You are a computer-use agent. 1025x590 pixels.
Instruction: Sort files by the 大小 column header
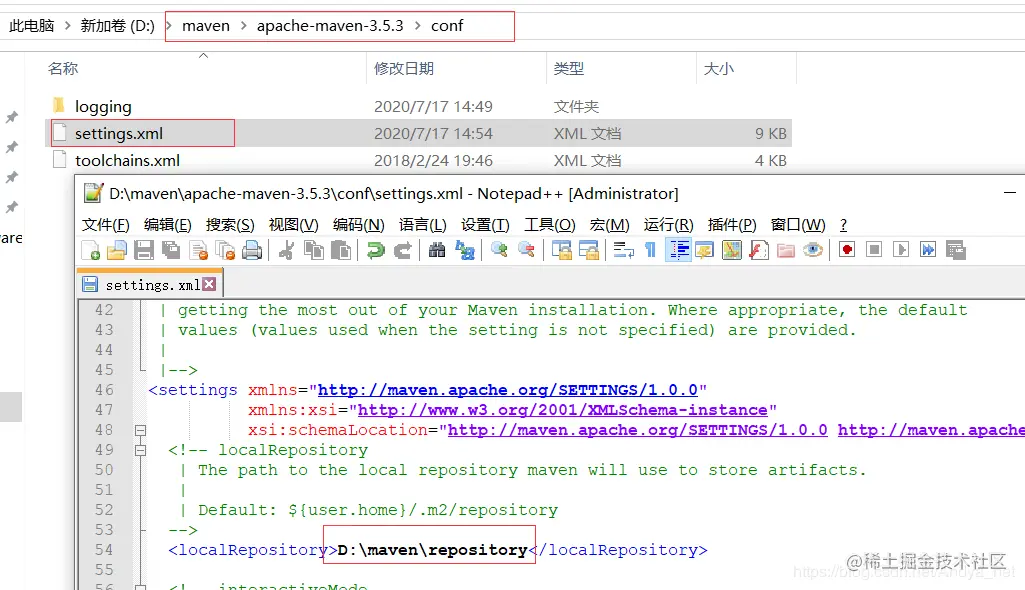(718, 69)
